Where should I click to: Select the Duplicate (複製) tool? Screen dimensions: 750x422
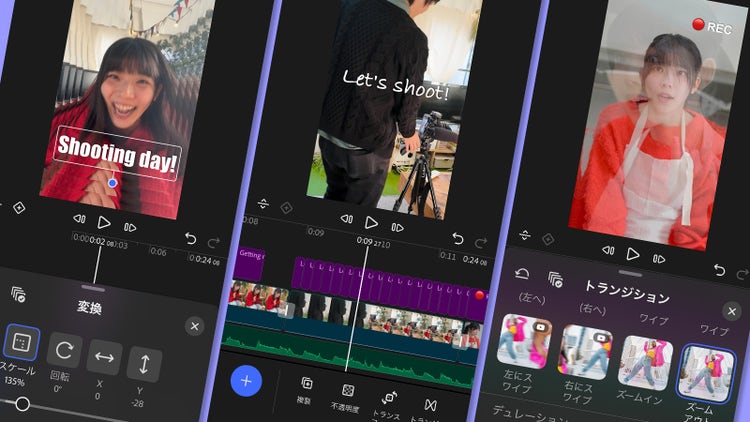(x=306, y=389)
